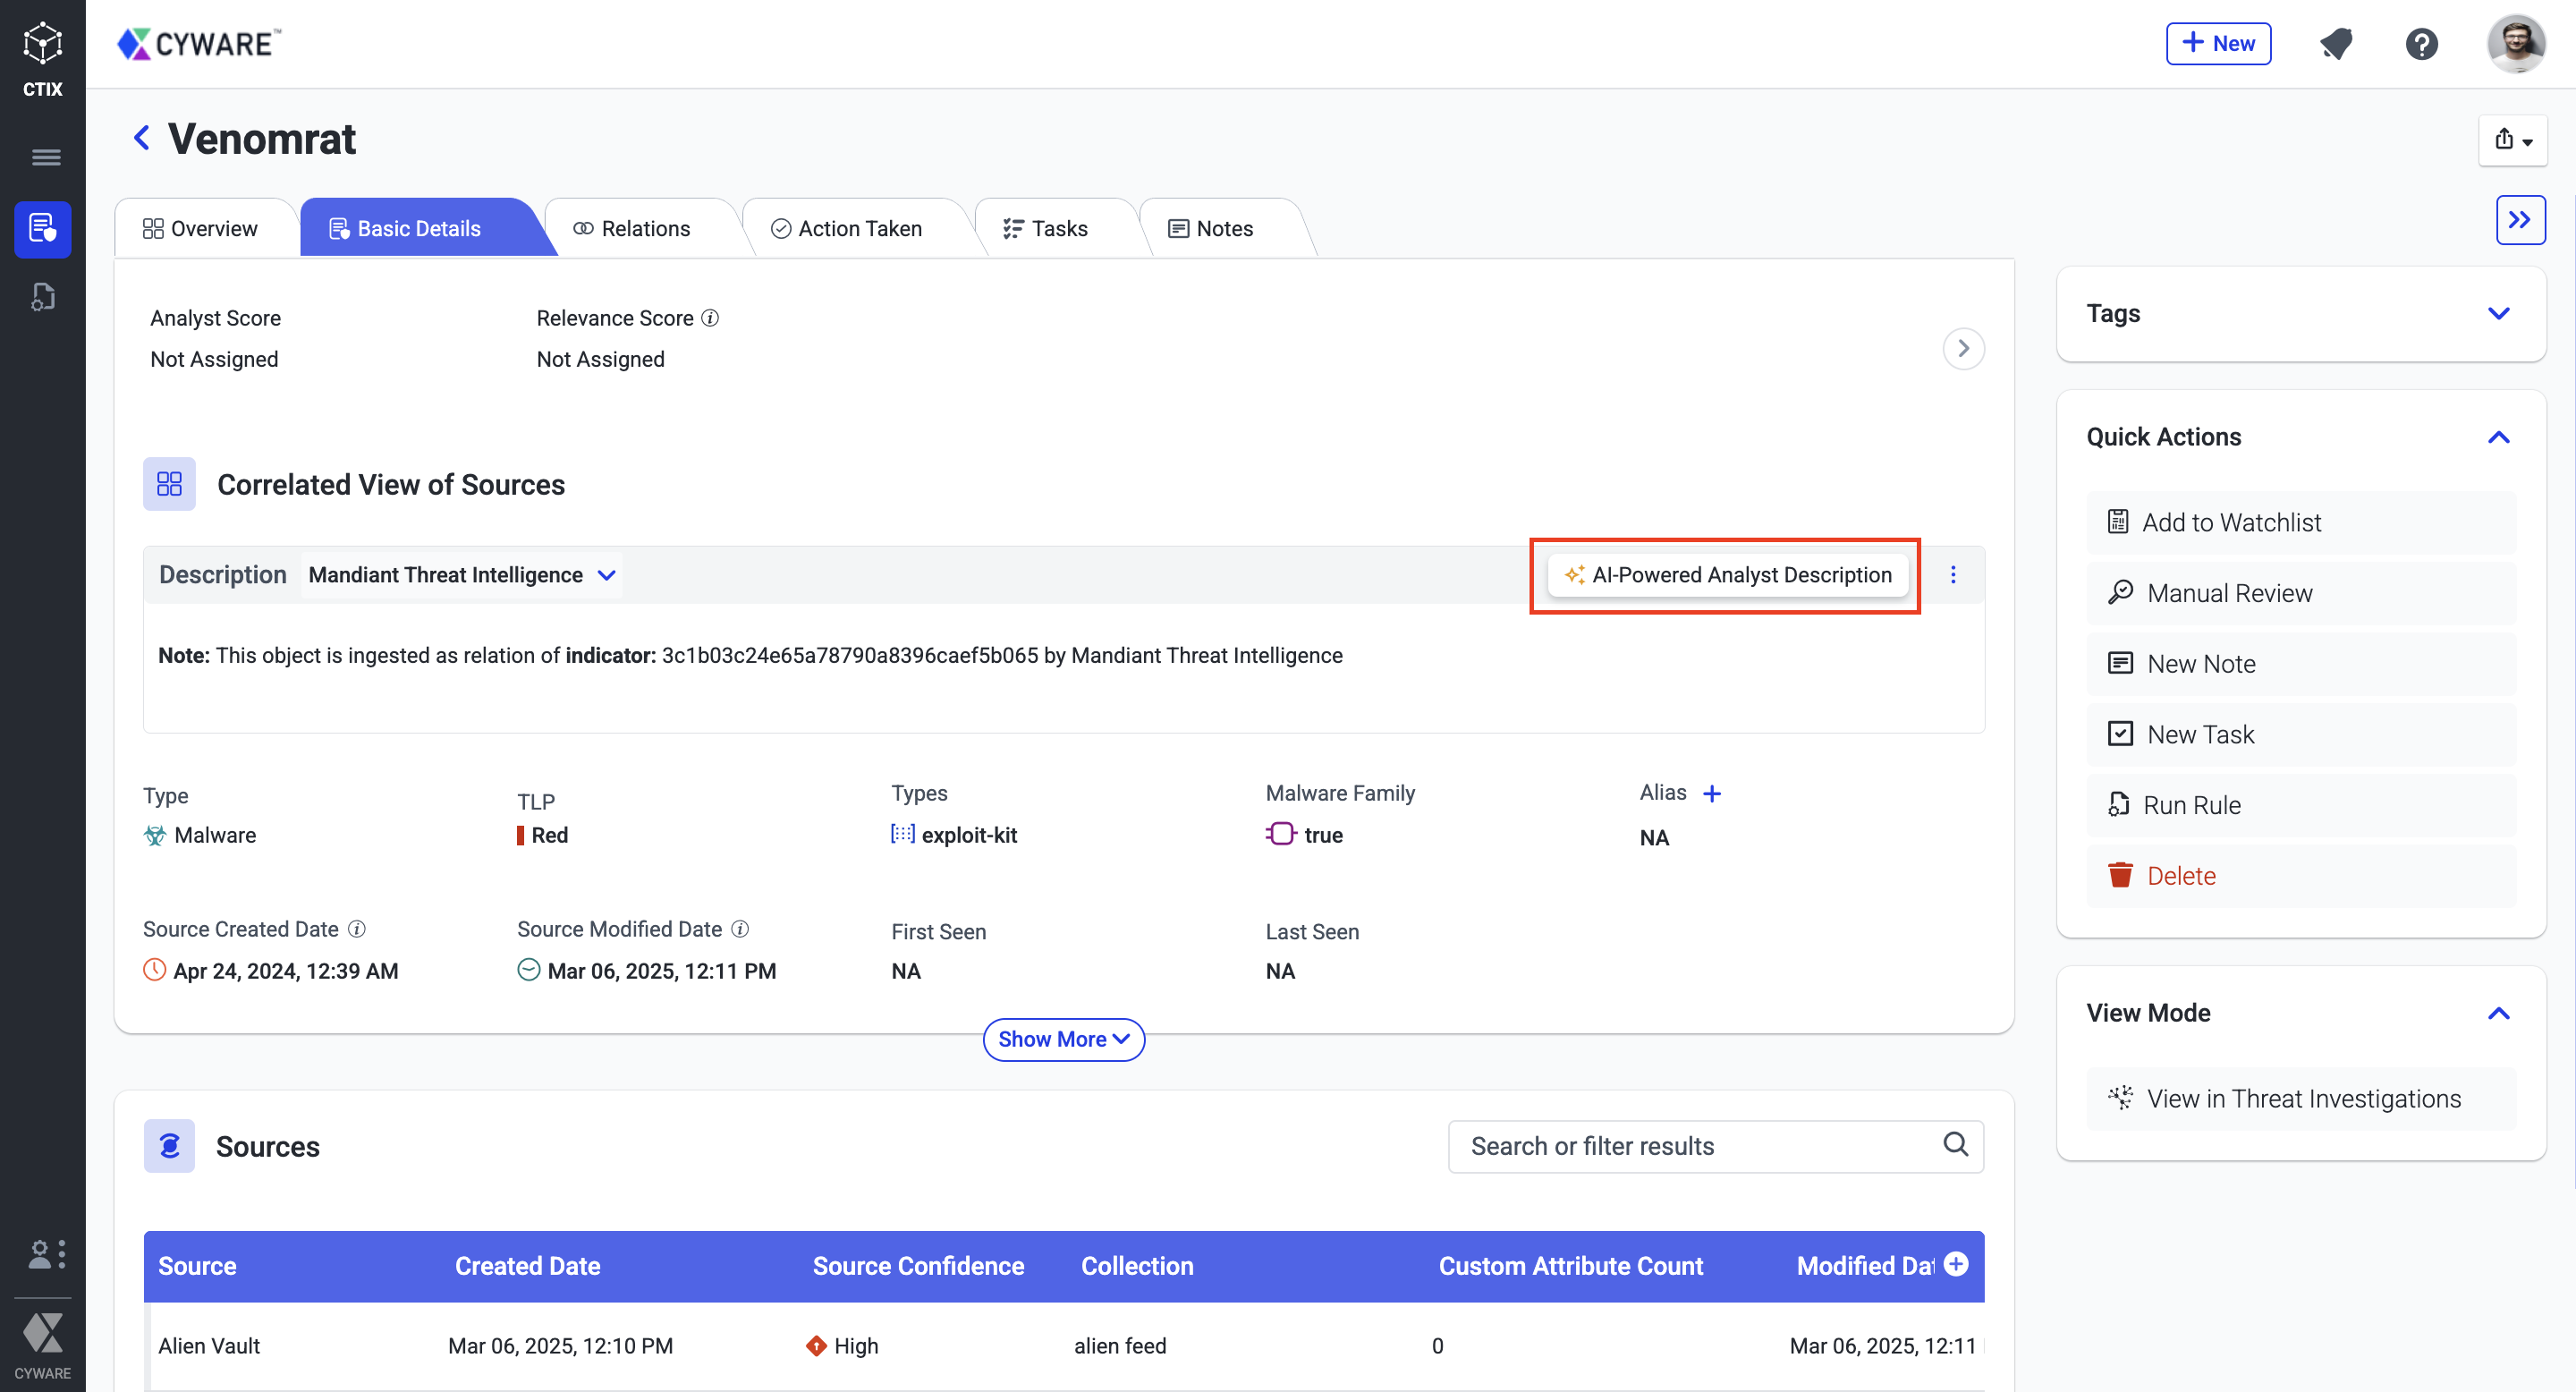Image resolution: width=2576 pixels, height=1392 pixels.
Task: Click the notifications bell icon
Action: [x=2335, y=44]
